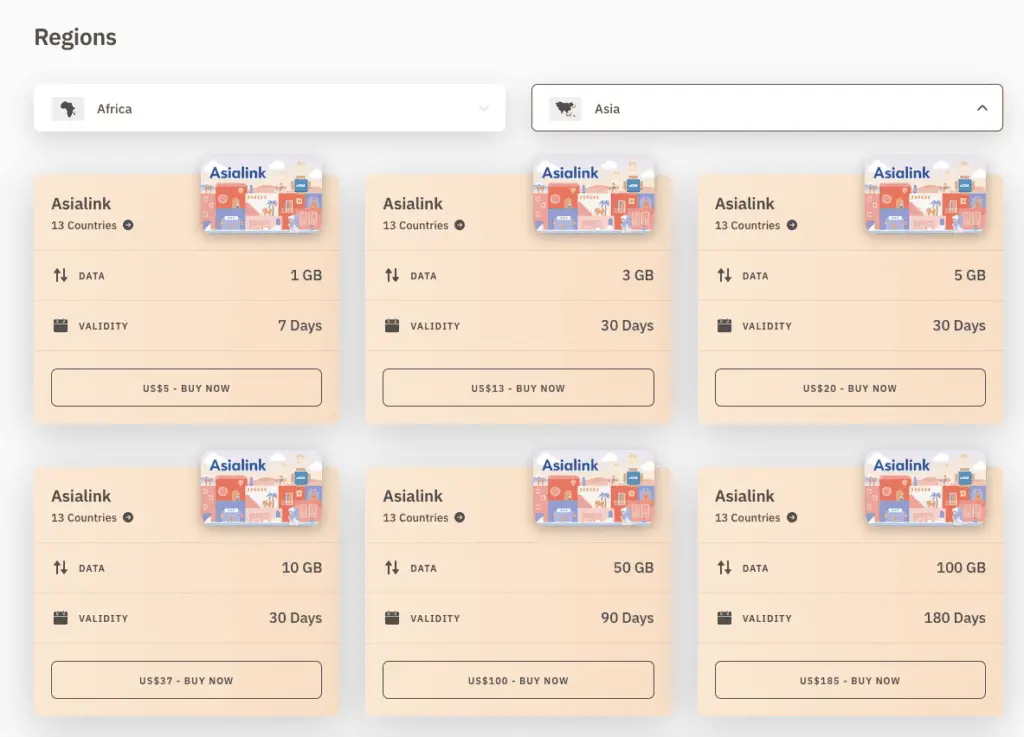Click the validity calendar icon on the 10 GB card

(x=61, y=618)
